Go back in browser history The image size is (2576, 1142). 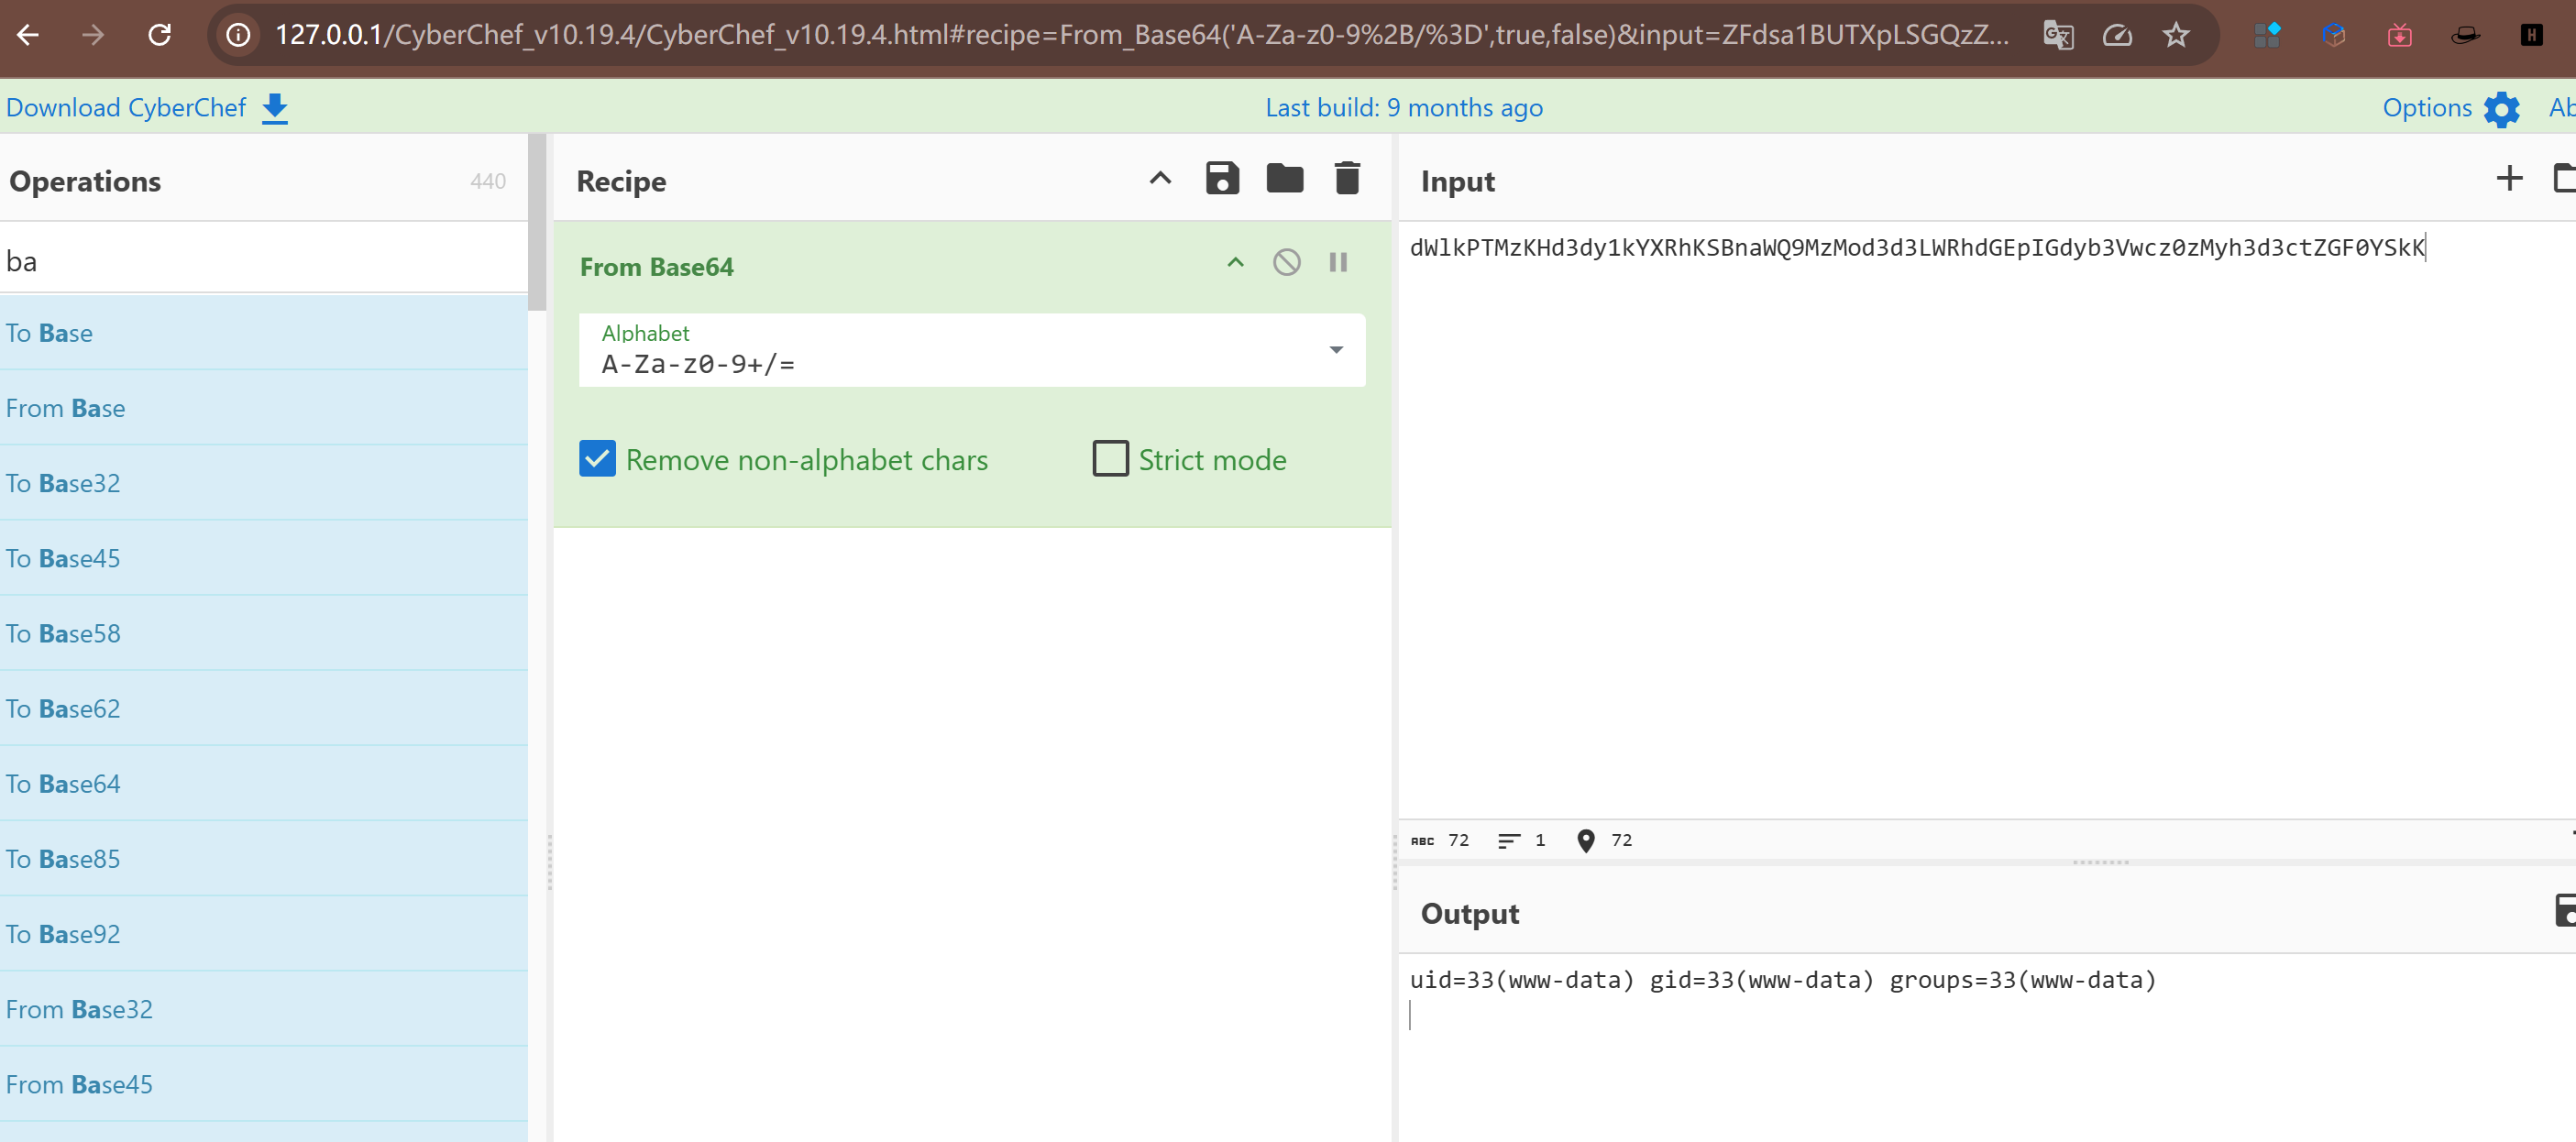click(x=28, y=35)
